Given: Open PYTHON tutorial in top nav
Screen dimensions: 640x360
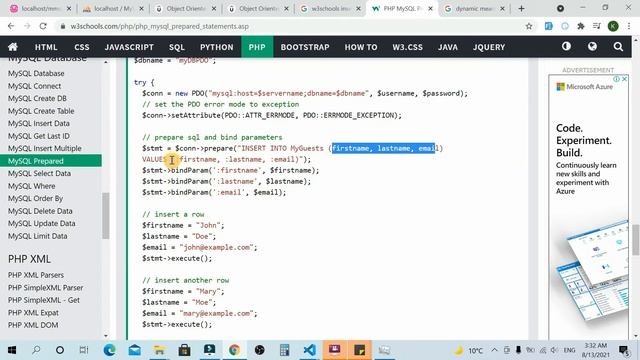Looking at the screenshot, I should click(216, 47).
